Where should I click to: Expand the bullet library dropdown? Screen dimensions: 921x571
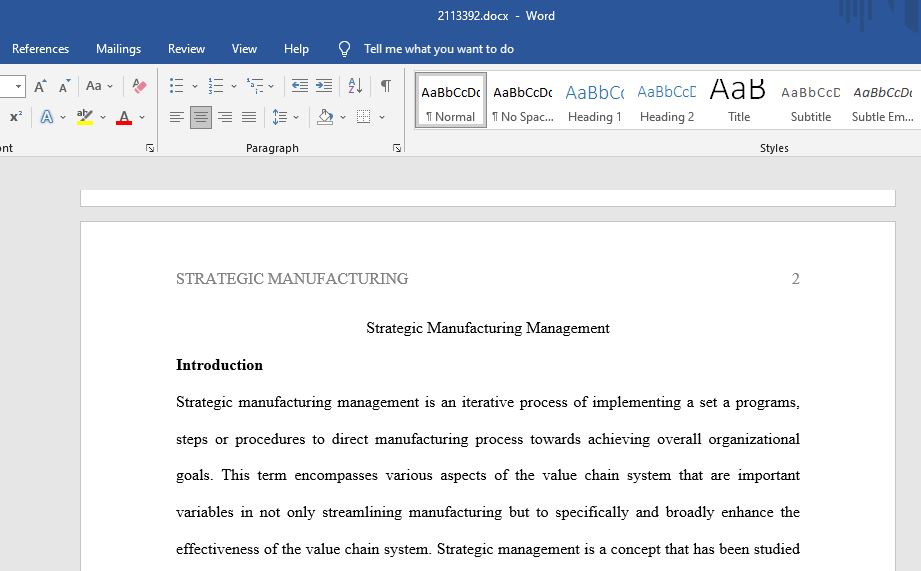194,86
